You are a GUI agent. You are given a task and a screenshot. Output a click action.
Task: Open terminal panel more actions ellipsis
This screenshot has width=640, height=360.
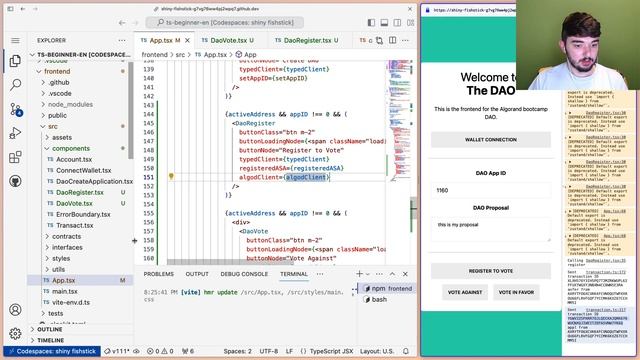point(379,274)
